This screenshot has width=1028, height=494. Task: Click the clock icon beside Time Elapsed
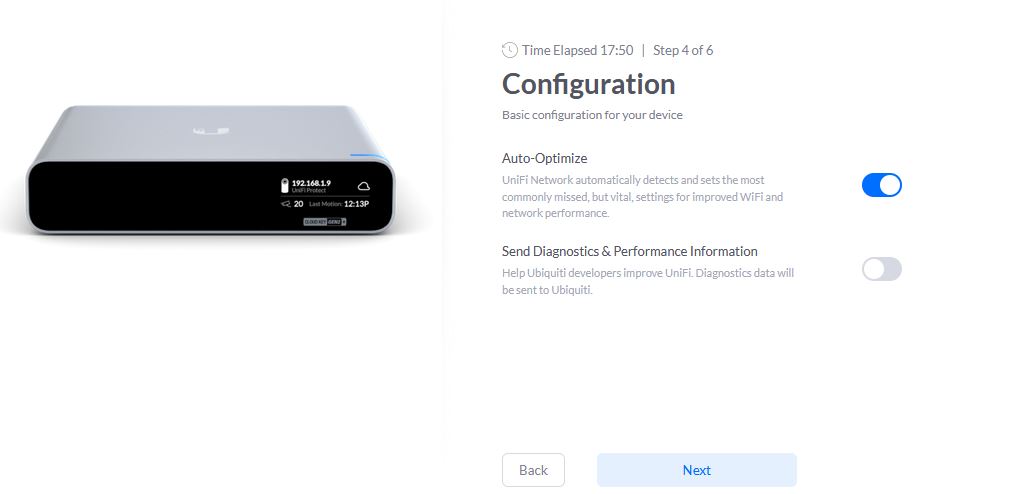click(509, 50)
